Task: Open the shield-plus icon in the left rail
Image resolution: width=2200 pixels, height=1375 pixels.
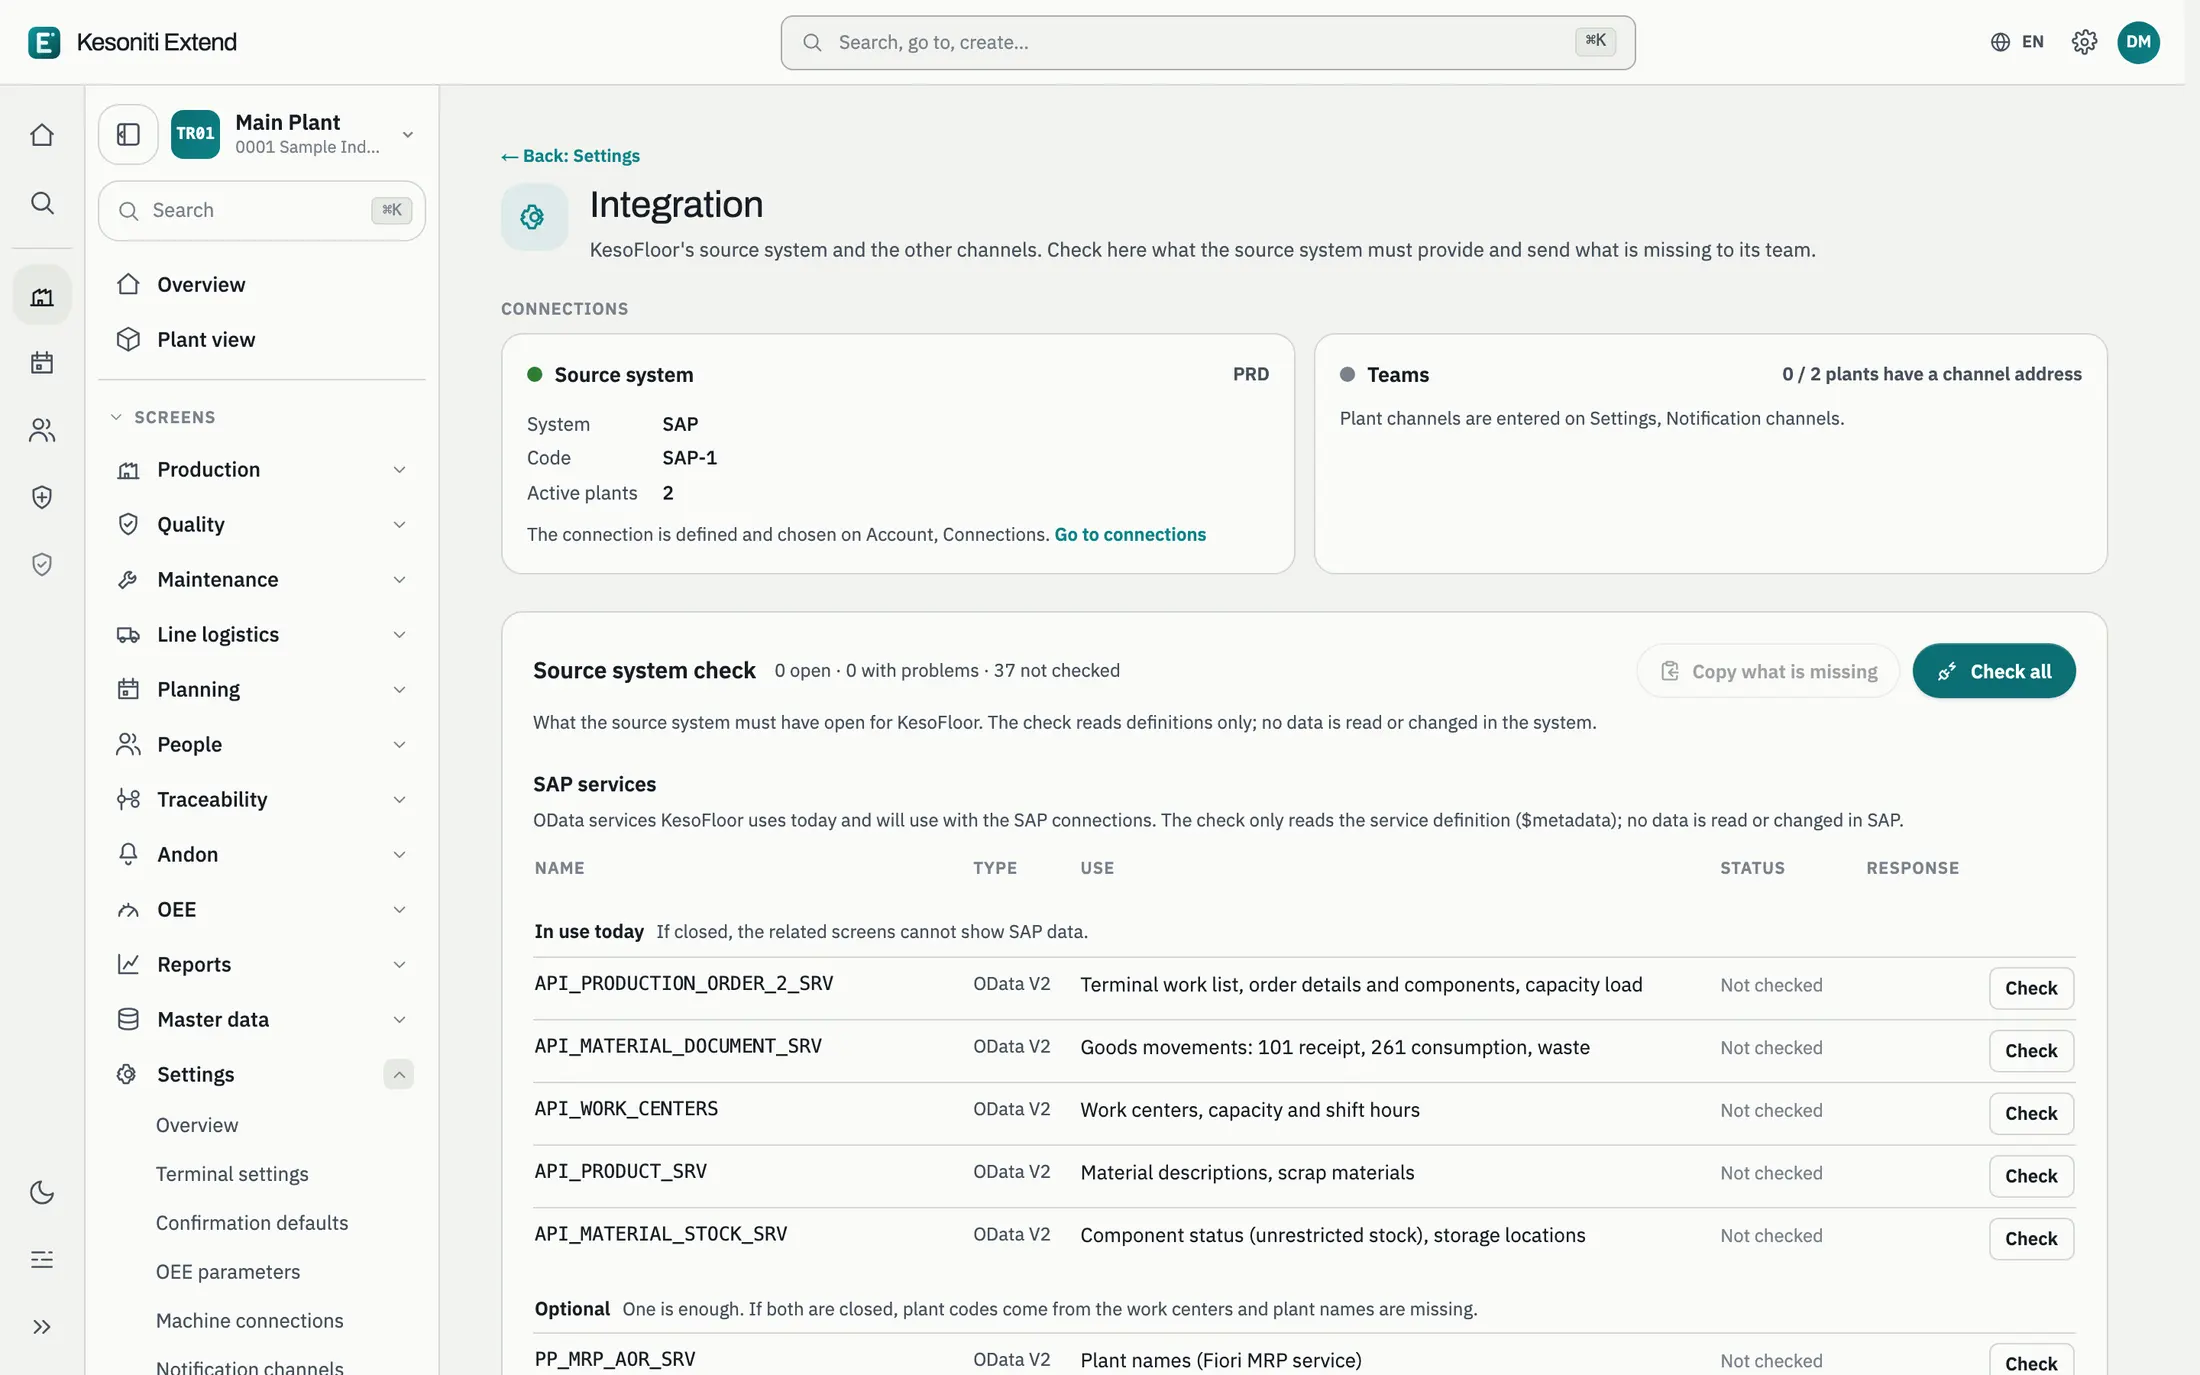Action: click(x=42, y=497)
